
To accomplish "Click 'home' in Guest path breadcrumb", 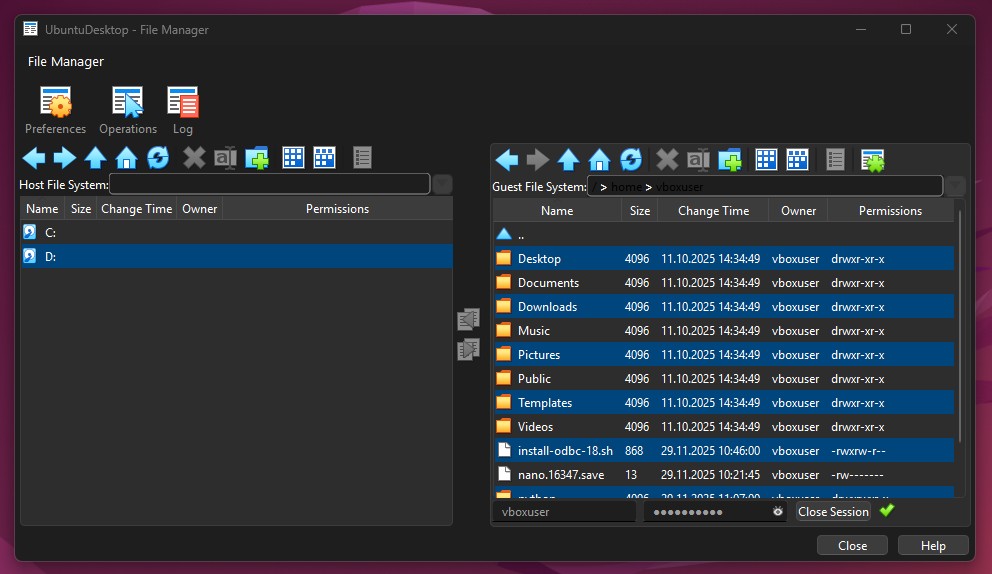I will click(x=626, y=187).
